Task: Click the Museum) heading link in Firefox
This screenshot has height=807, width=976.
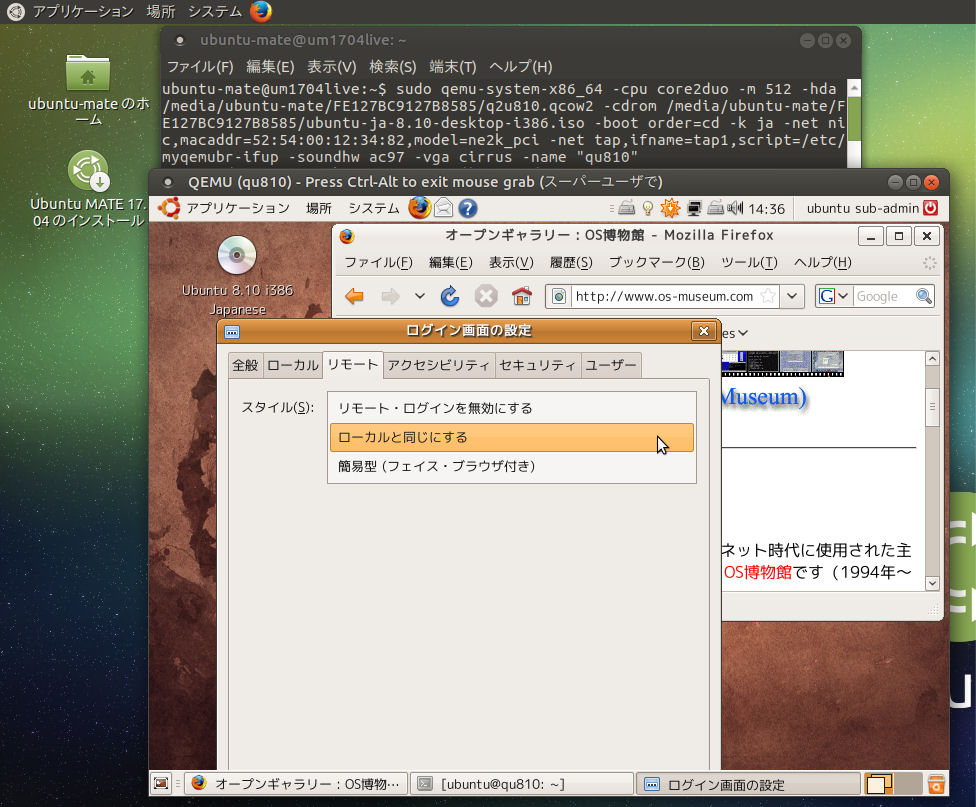Action: click(x=764, y=397)
